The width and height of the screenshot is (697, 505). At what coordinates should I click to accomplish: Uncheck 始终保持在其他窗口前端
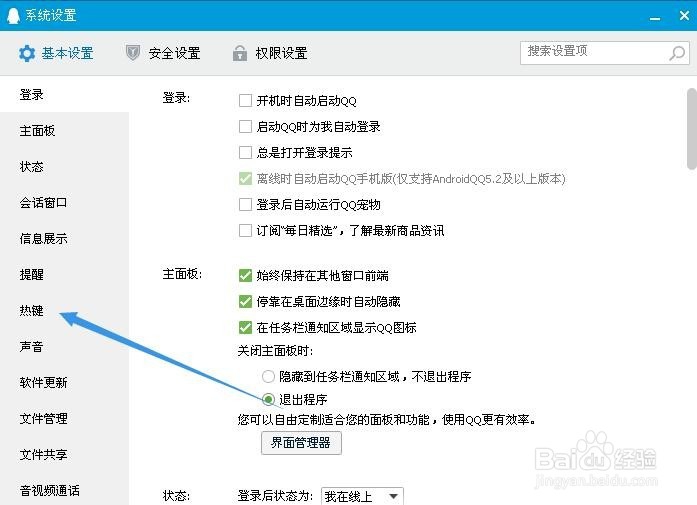coord(245,276)
